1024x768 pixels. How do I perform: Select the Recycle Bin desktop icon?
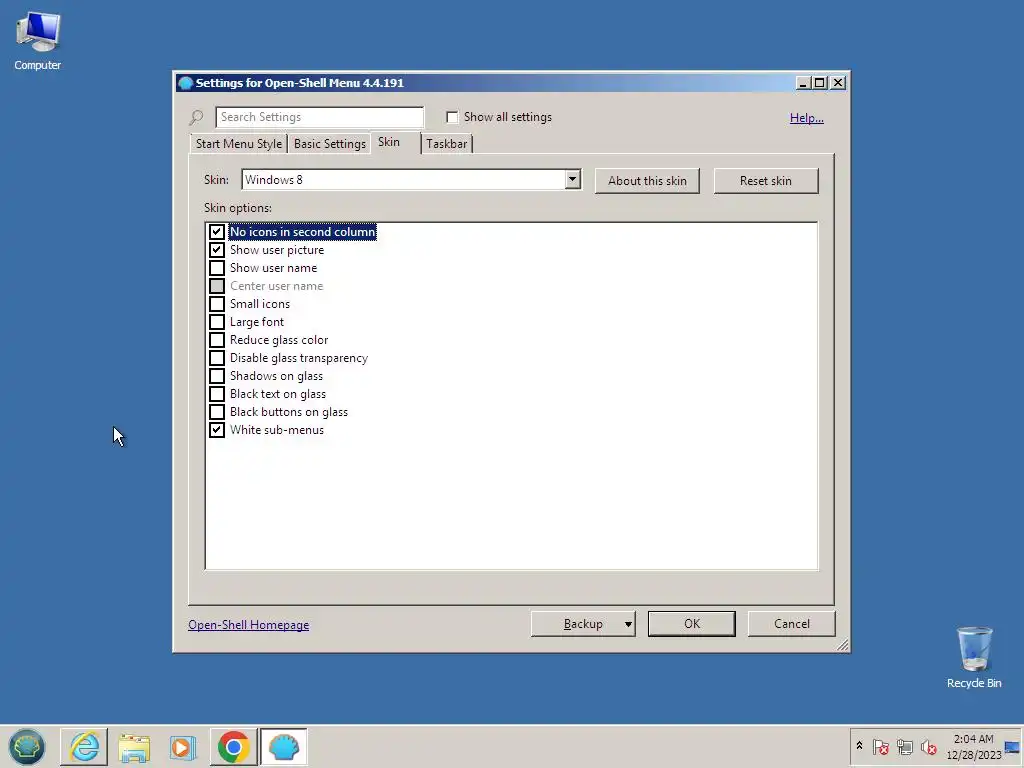[x=974, y=657]
